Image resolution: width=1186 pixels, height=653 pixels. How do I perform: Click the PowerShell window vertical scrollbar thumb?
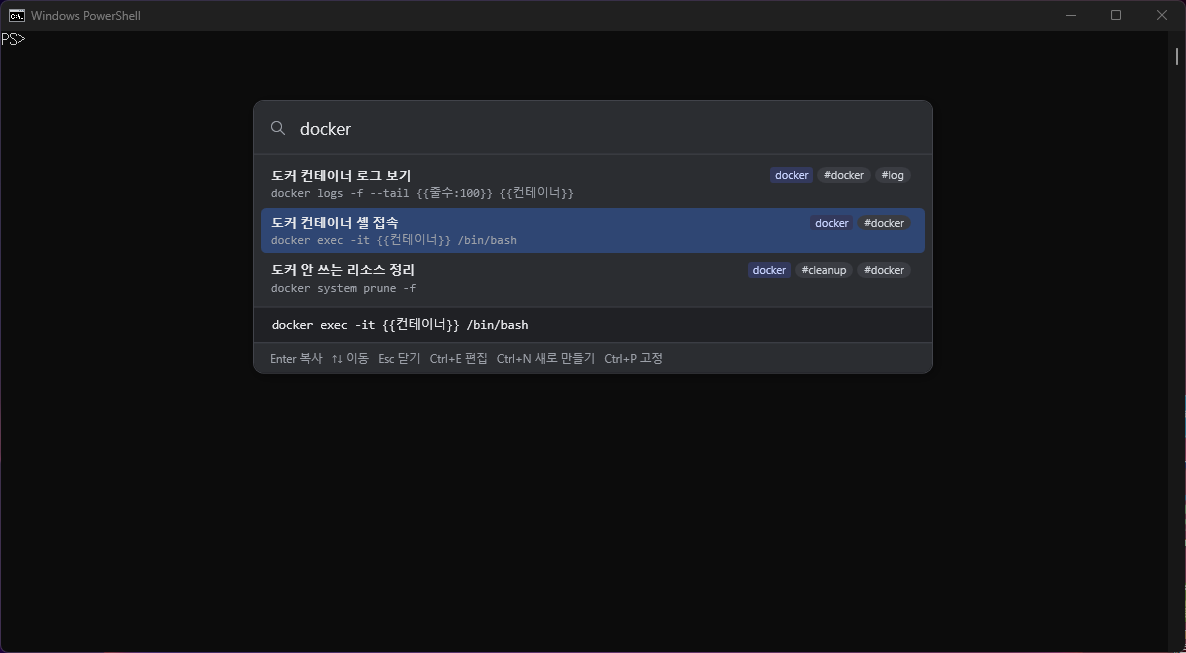point(1177,56)
